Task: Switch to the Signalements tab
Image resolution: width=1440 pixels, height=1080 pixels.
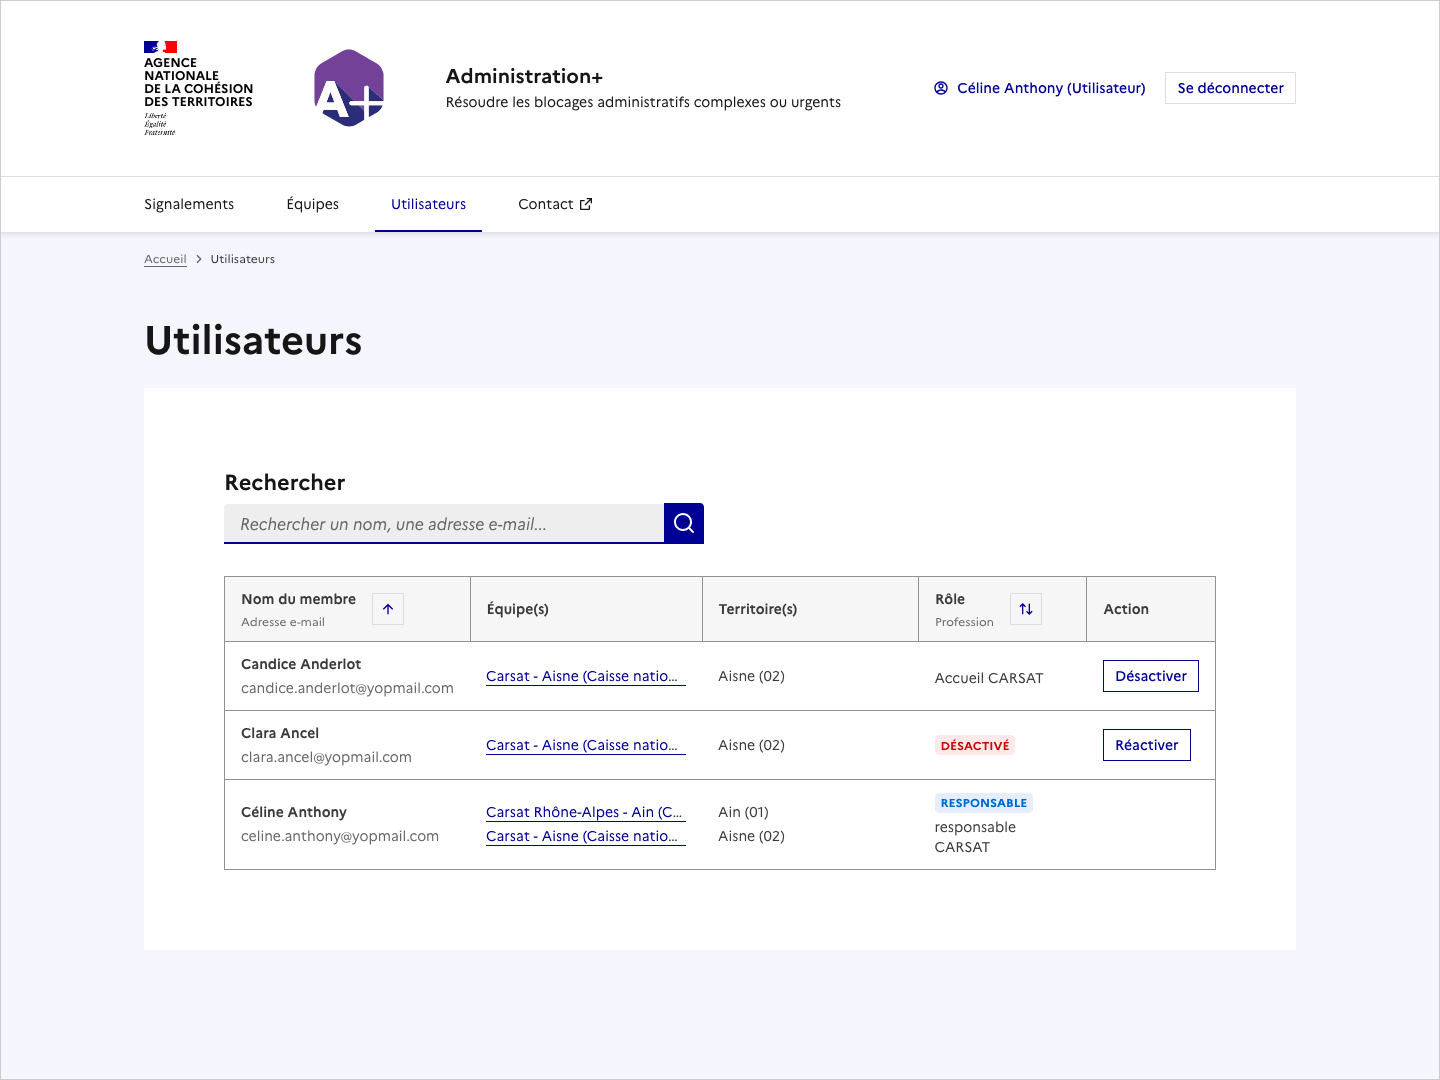Action: click(189, 204)
